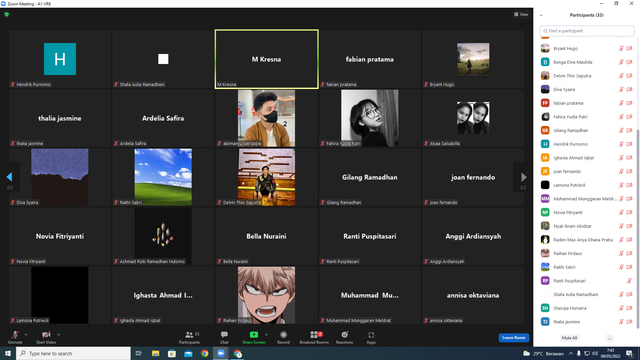Open share options arrow beside Share Screen

(x=267, y=335)
